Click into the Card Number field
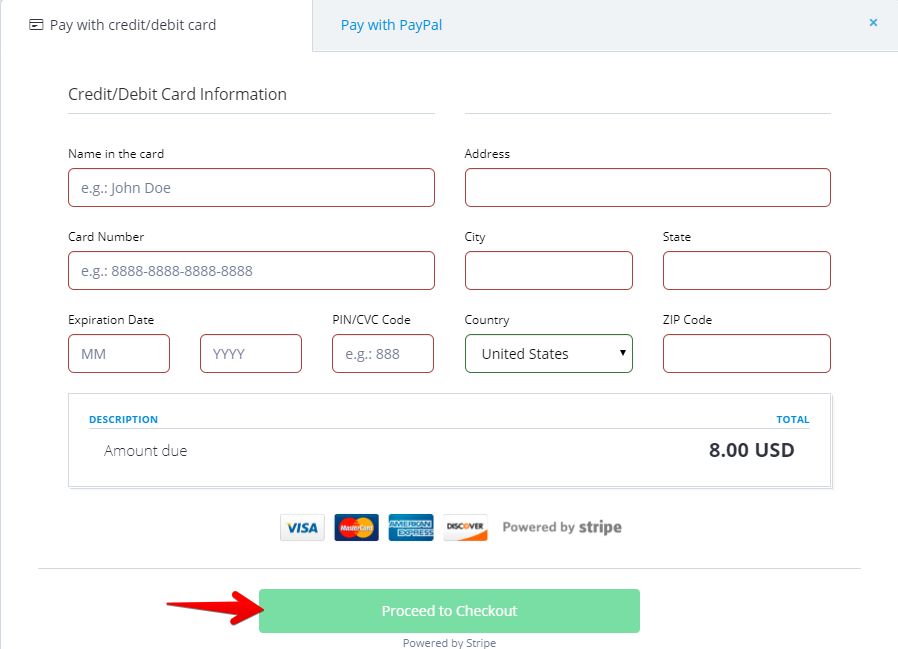The width and height of the screenshot is (898, 649). [251, 271]
